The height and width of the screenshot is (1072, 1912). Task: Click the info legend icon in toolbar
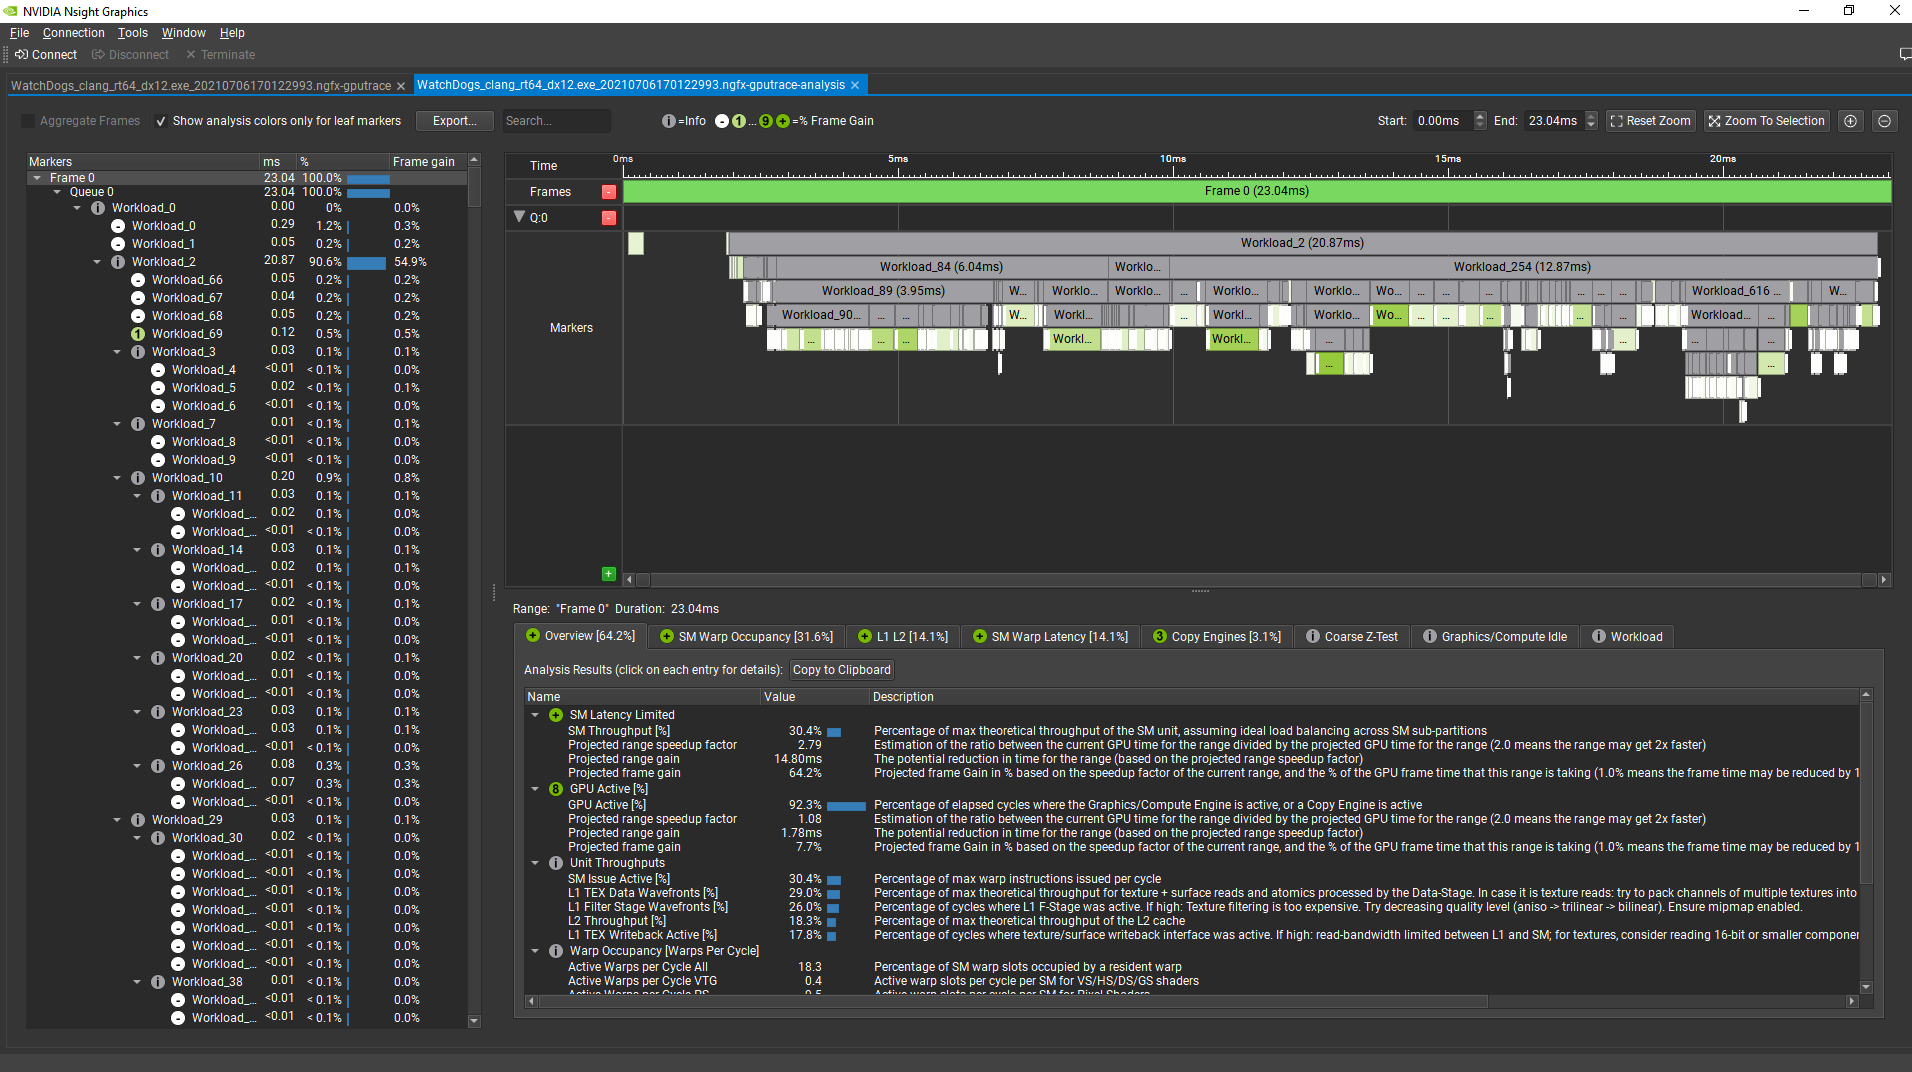click(668, 121)
